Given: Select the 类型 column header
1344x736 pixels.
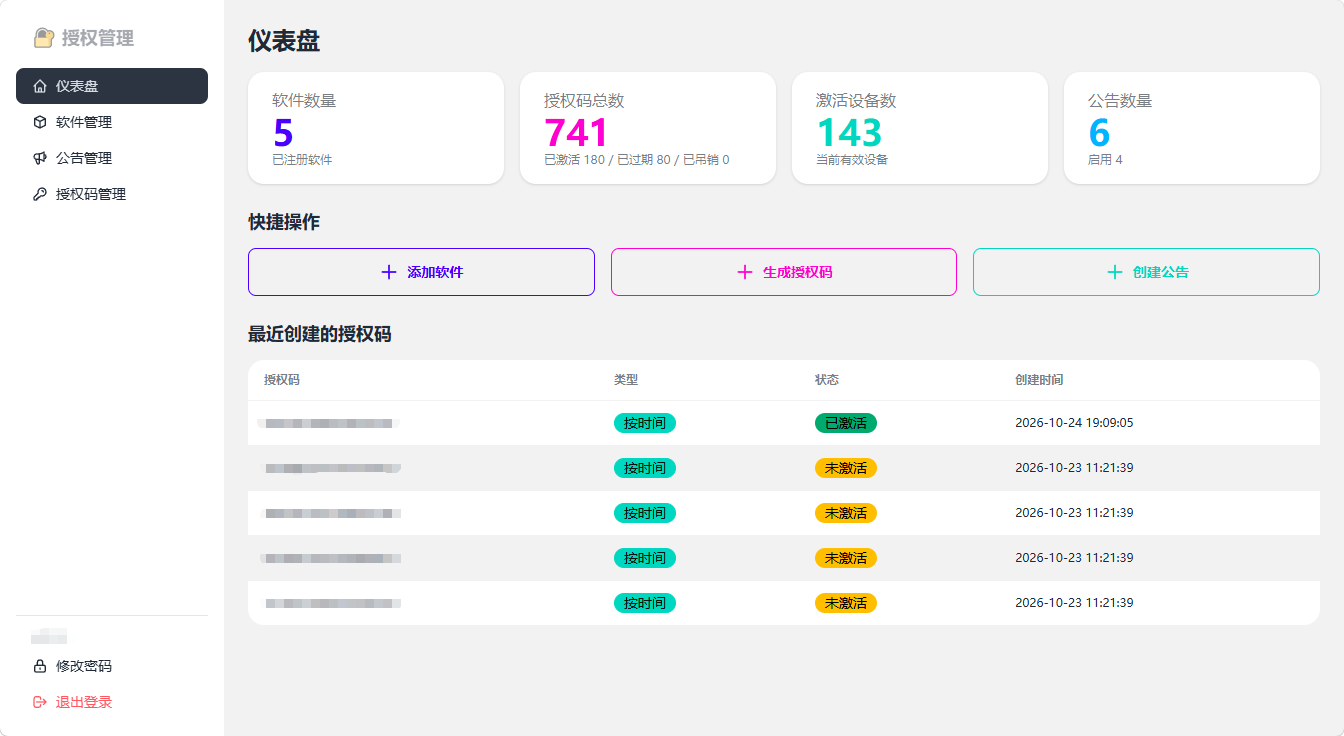Looking at the screenshot, I should coord(626,380).
